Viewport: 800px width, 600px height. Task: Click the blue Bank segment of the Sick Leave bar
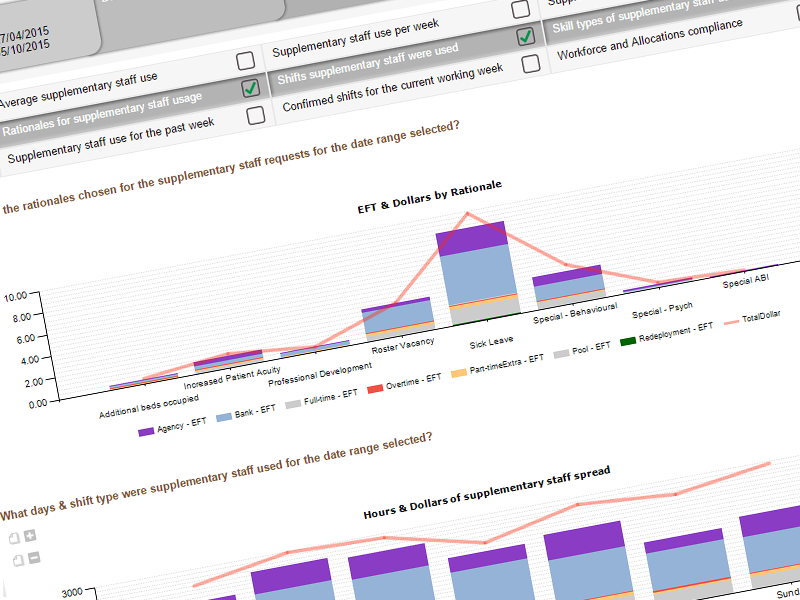[478, 274]
